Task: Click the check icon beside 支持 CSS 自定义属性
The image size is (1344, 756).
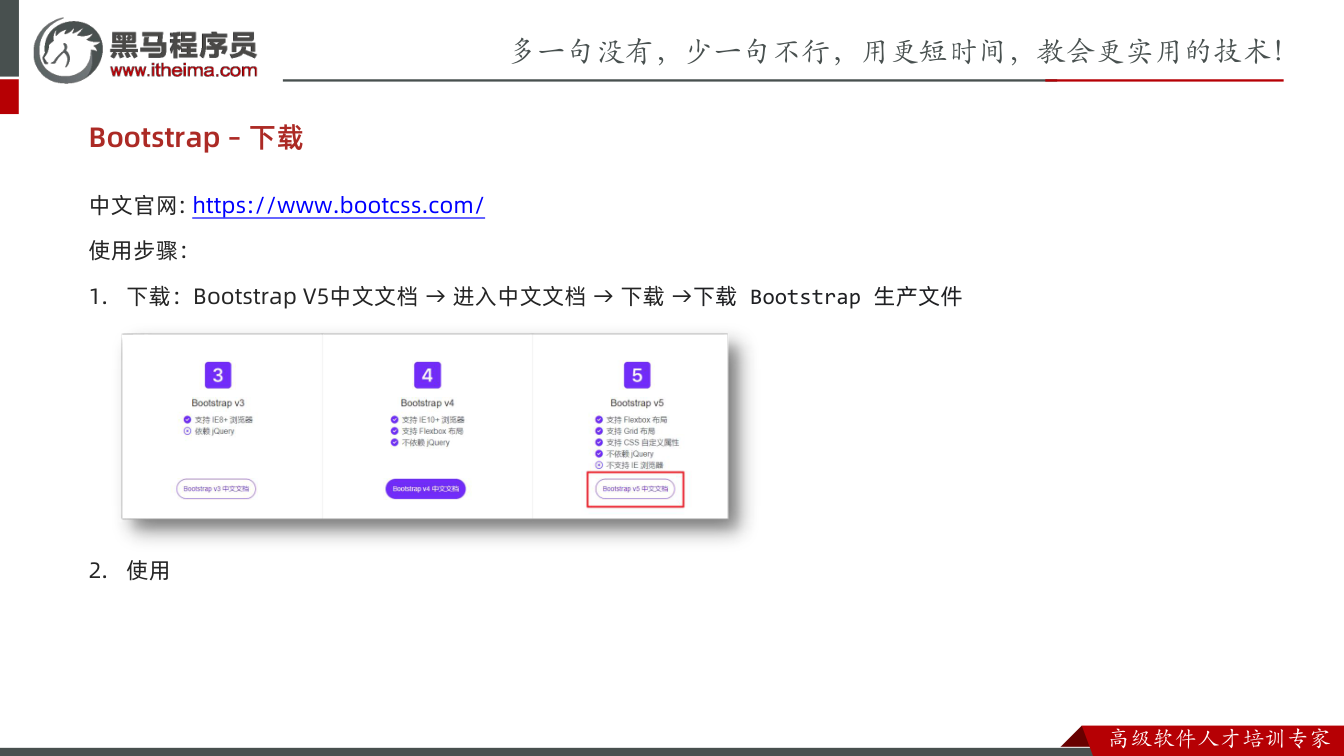Action: (599, 442)
